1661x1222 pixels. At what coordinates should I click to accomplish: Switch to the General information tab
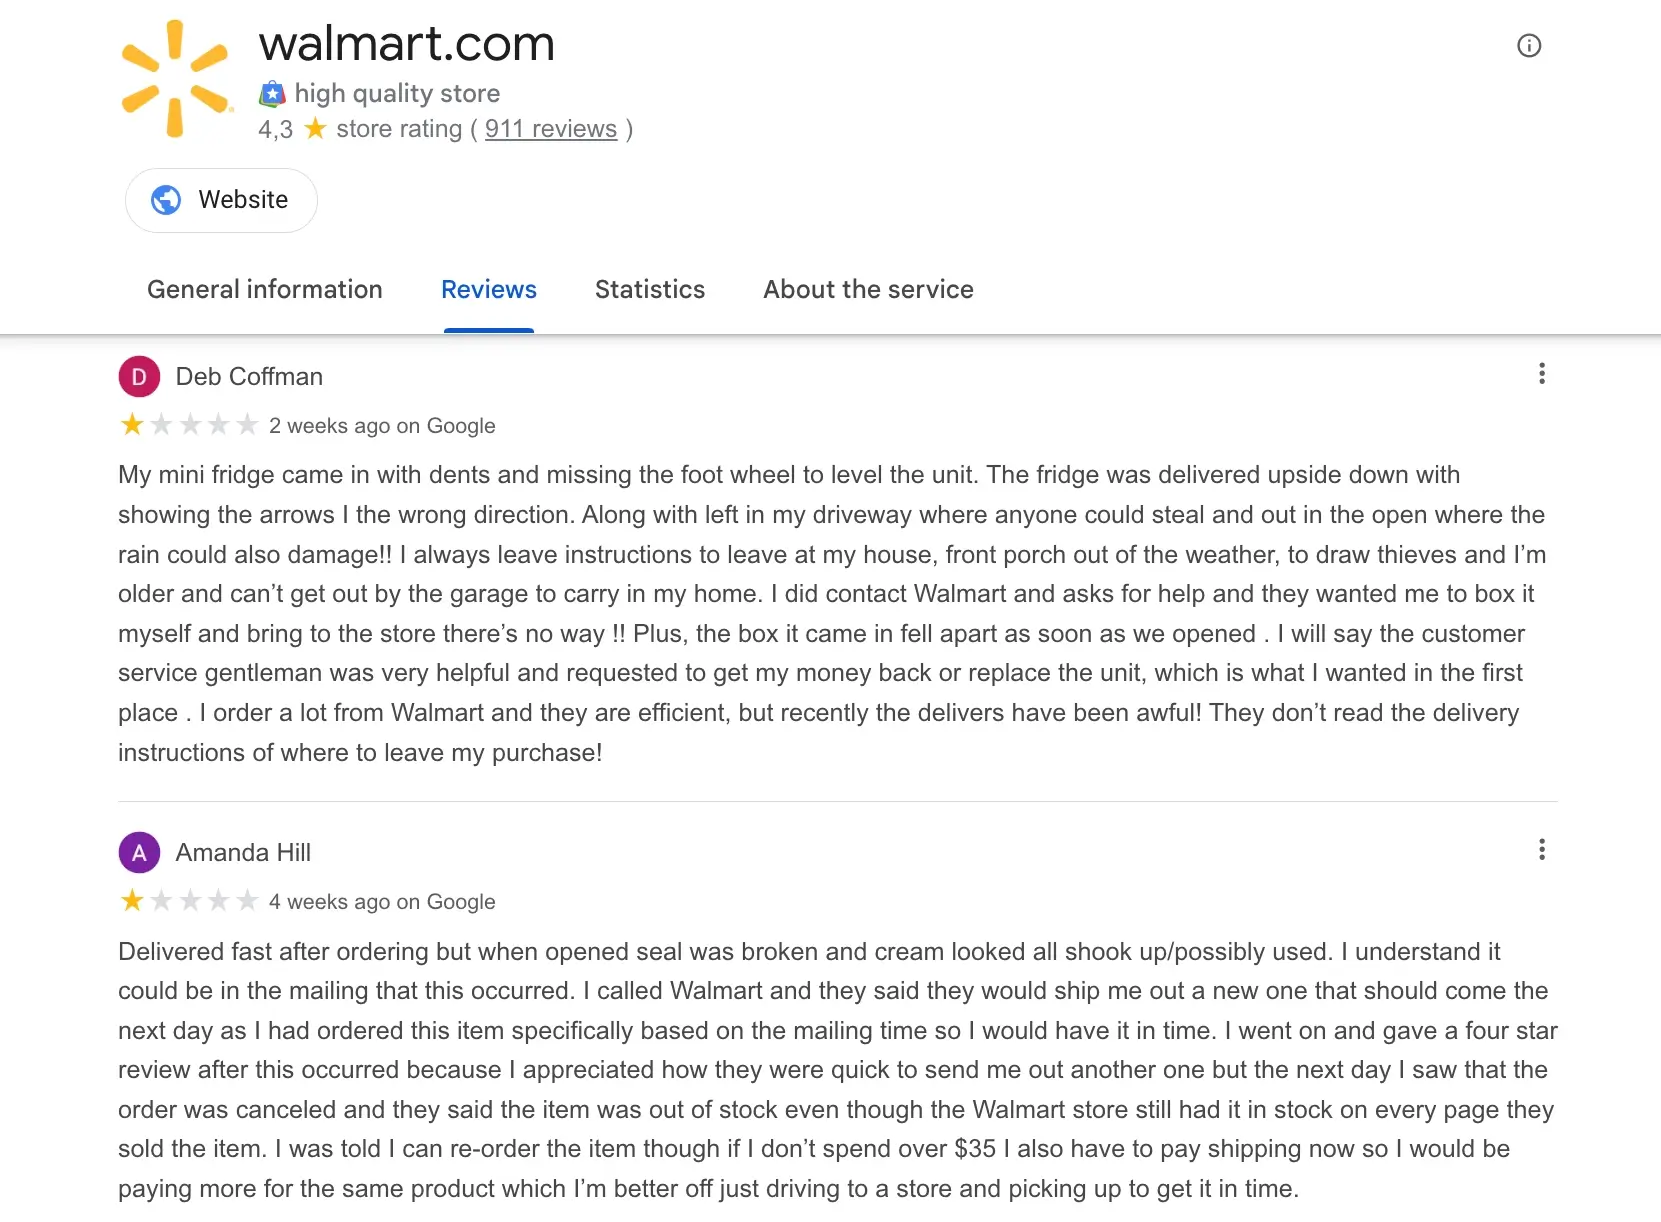(265, 290)
